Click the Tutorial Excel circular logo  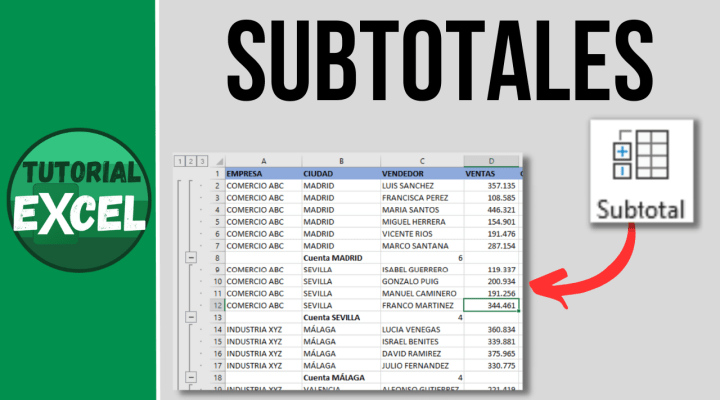click(79, 200)
